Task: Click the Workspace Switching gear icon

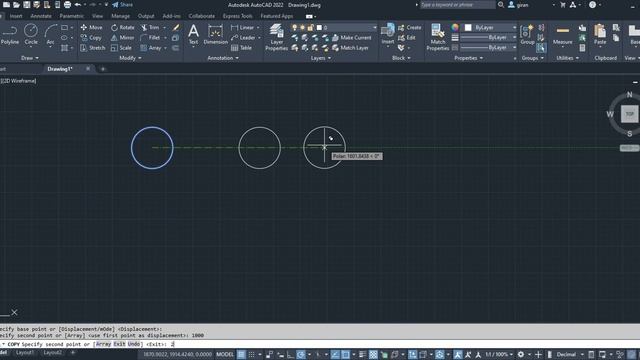Action: tap(520, 354)
